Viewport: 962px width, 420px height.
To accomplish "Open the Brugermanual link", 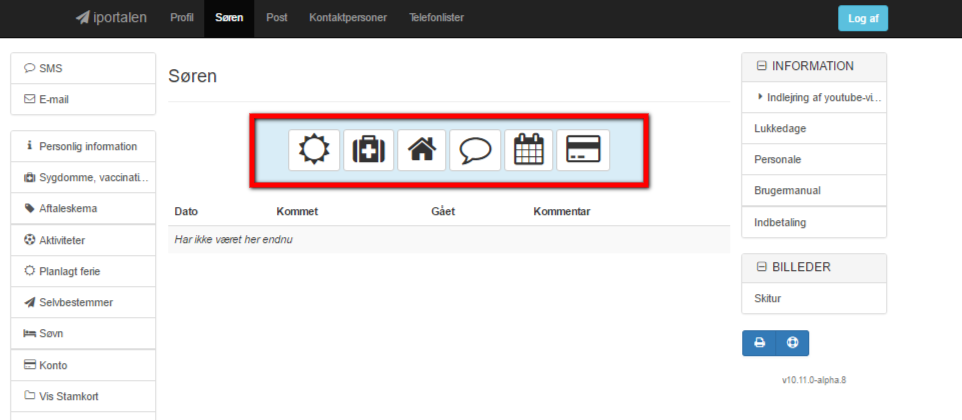I will (814, 191).
